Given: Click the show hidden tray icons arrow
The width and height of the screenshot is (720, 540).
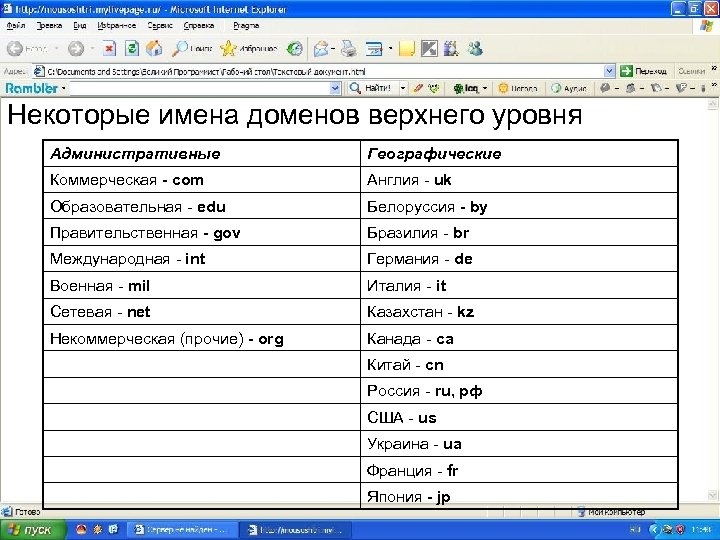Looking at the screenshot, I should 653,530.
